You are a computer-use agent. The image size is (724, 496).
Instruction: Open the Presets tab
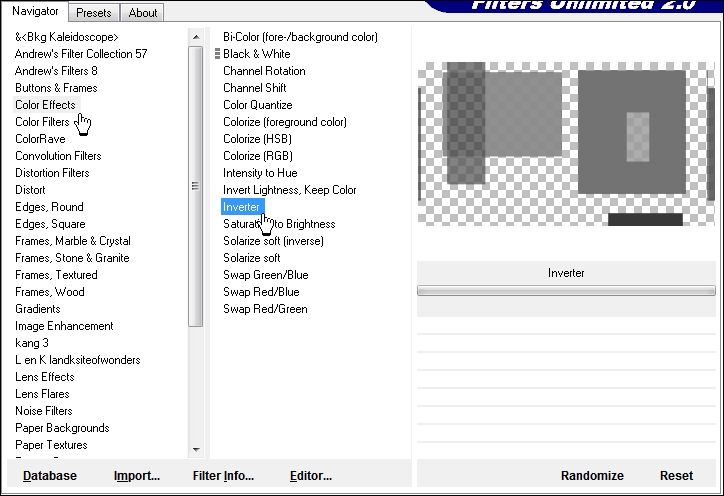pyautogui.click(x=94, y=12)
